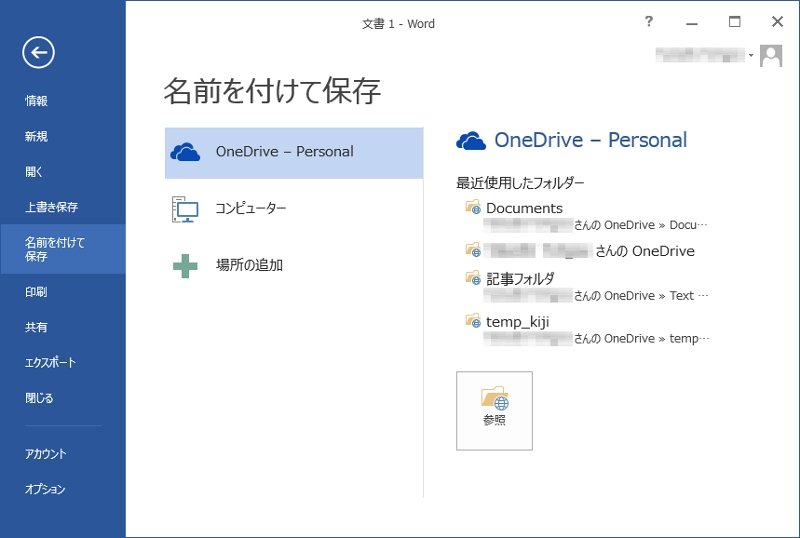Click the 最近使用したフォルダー heading
800x538 pixels.
[520, 183]
